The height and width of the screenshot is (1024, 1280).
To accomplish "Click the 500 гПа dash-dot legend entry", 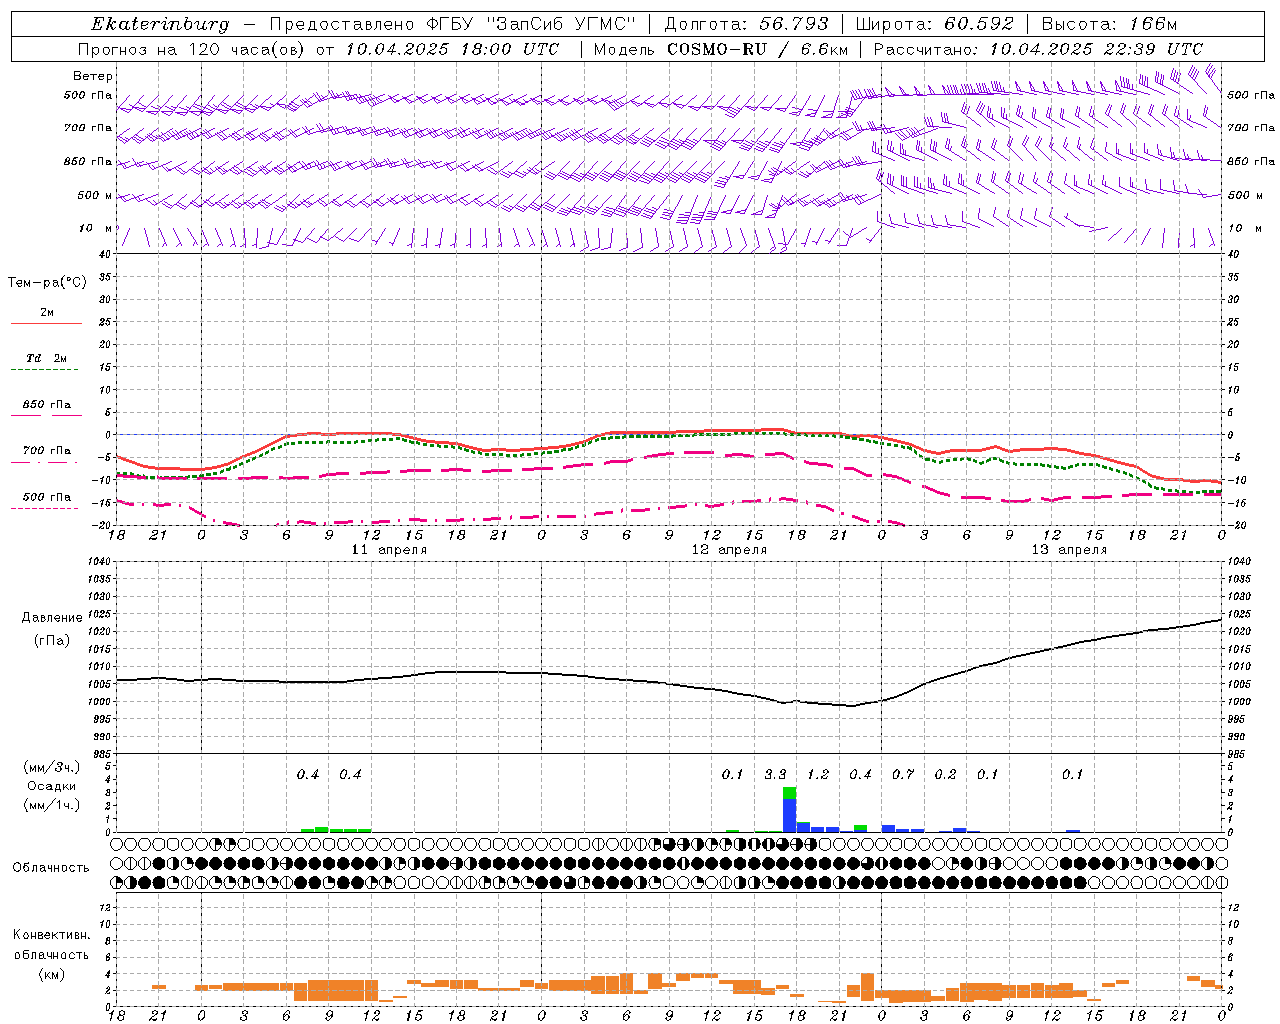I will click(x=47, y=497).
